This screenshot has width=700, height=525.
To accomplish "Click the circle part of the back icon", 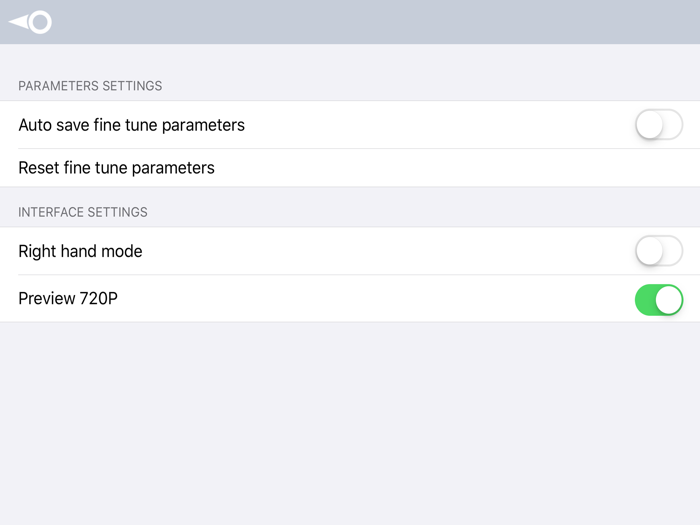I will (x=40, y=21).
